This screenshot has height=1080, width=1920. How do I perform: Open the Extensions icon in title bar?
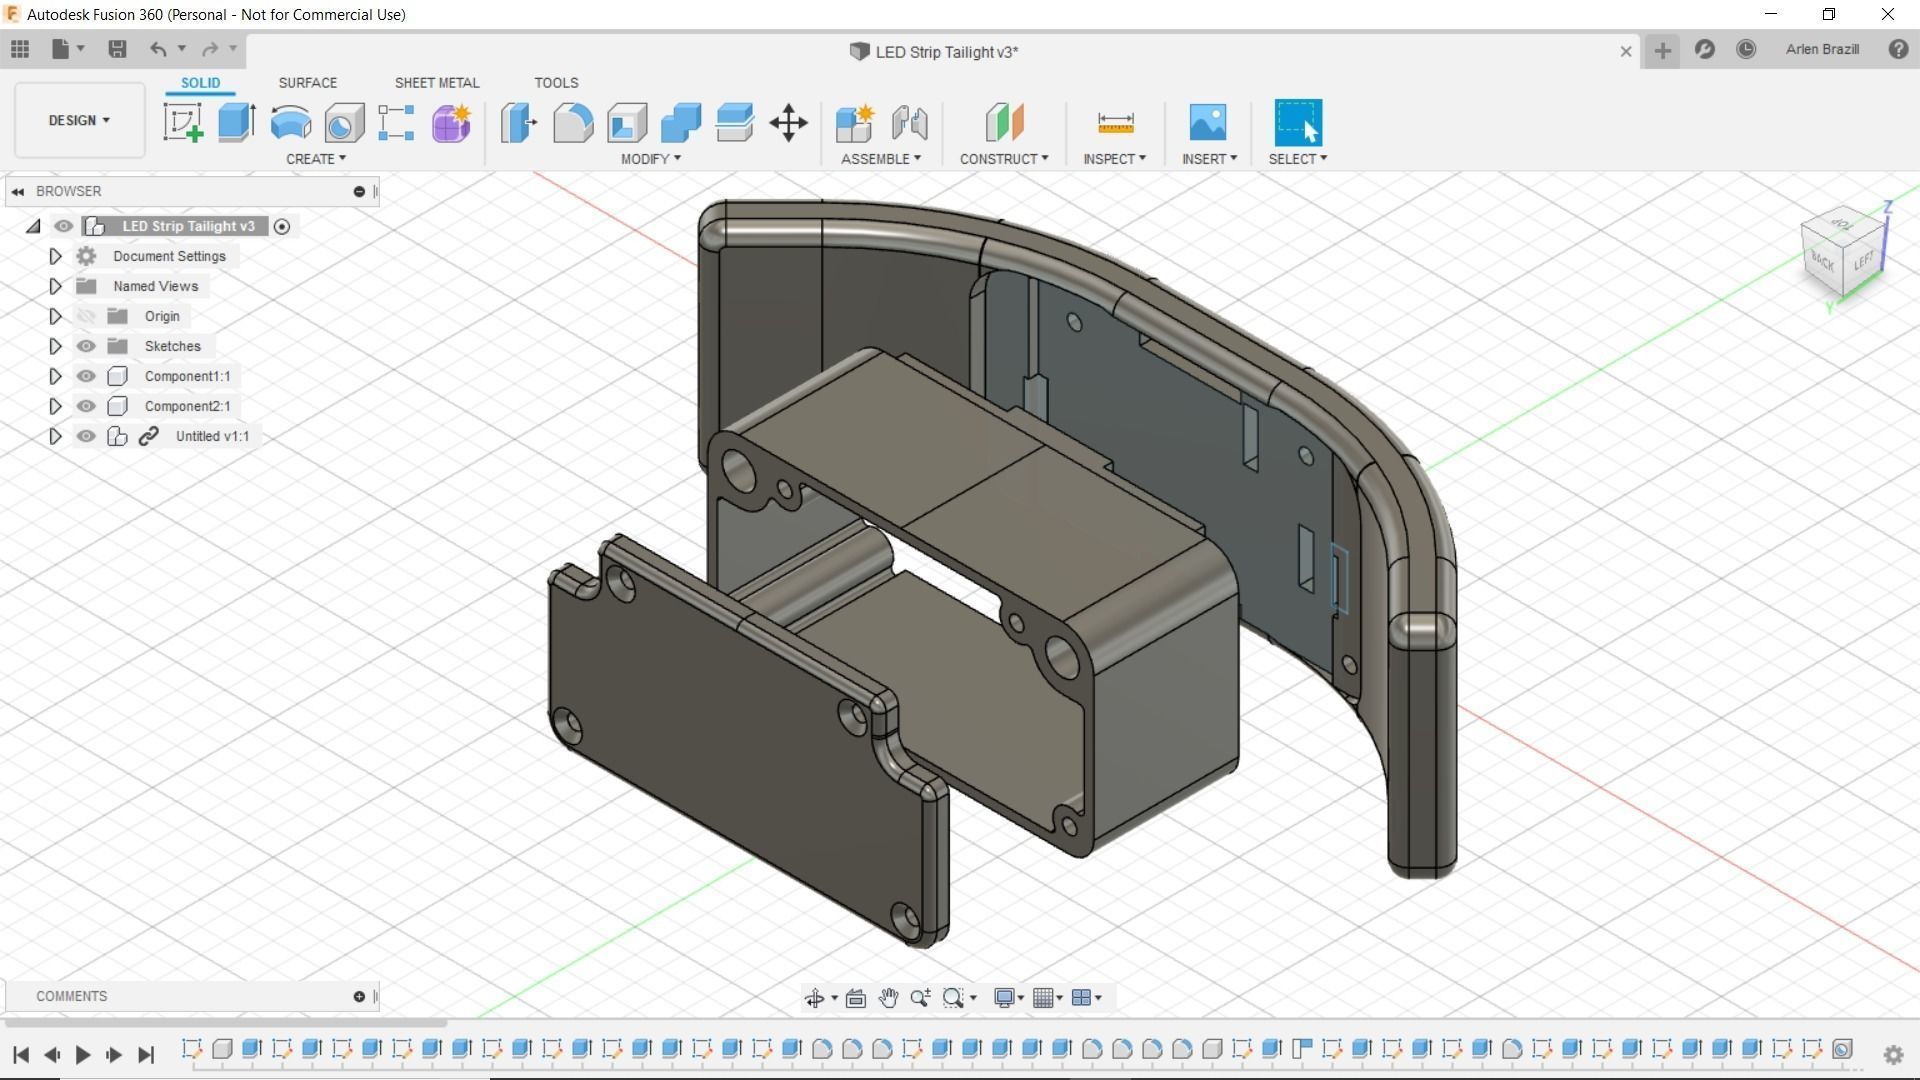pyautogui.click(x=1705, y=49)
